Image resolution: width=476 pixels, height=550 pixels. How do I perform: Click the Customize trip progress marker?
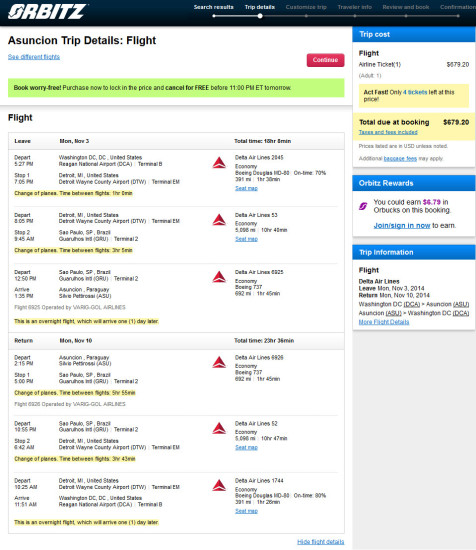coord(306,16)
